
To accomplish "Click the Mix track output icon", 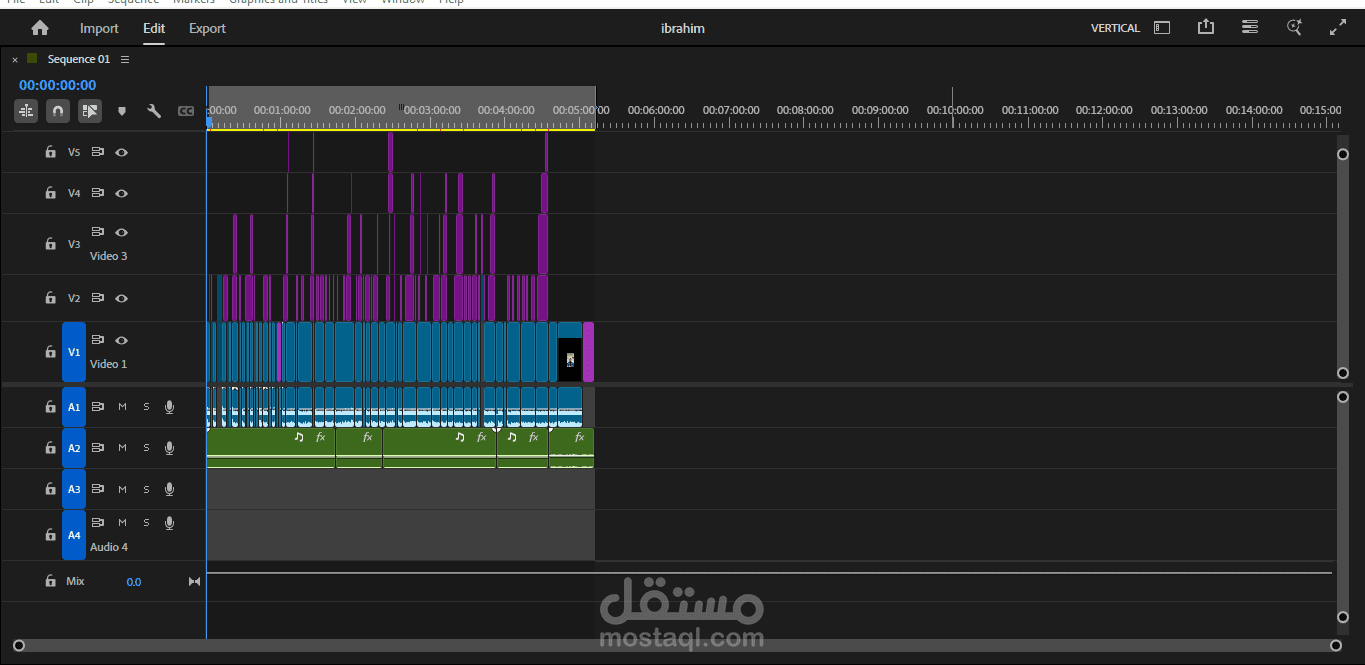I will tap(194, 582).
